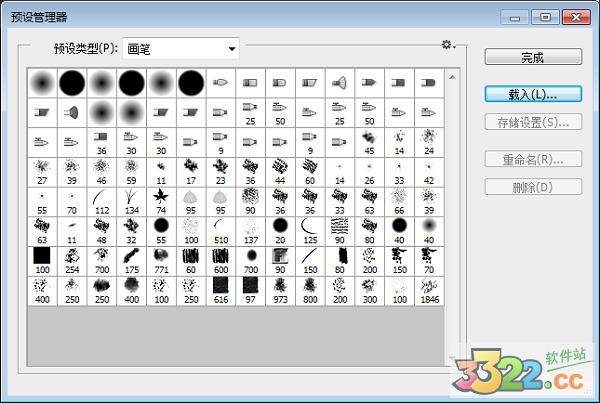Choose the 973 brush preset
Image resolution: width=600 pixels, height=403 pixels.
coord(281,291)
